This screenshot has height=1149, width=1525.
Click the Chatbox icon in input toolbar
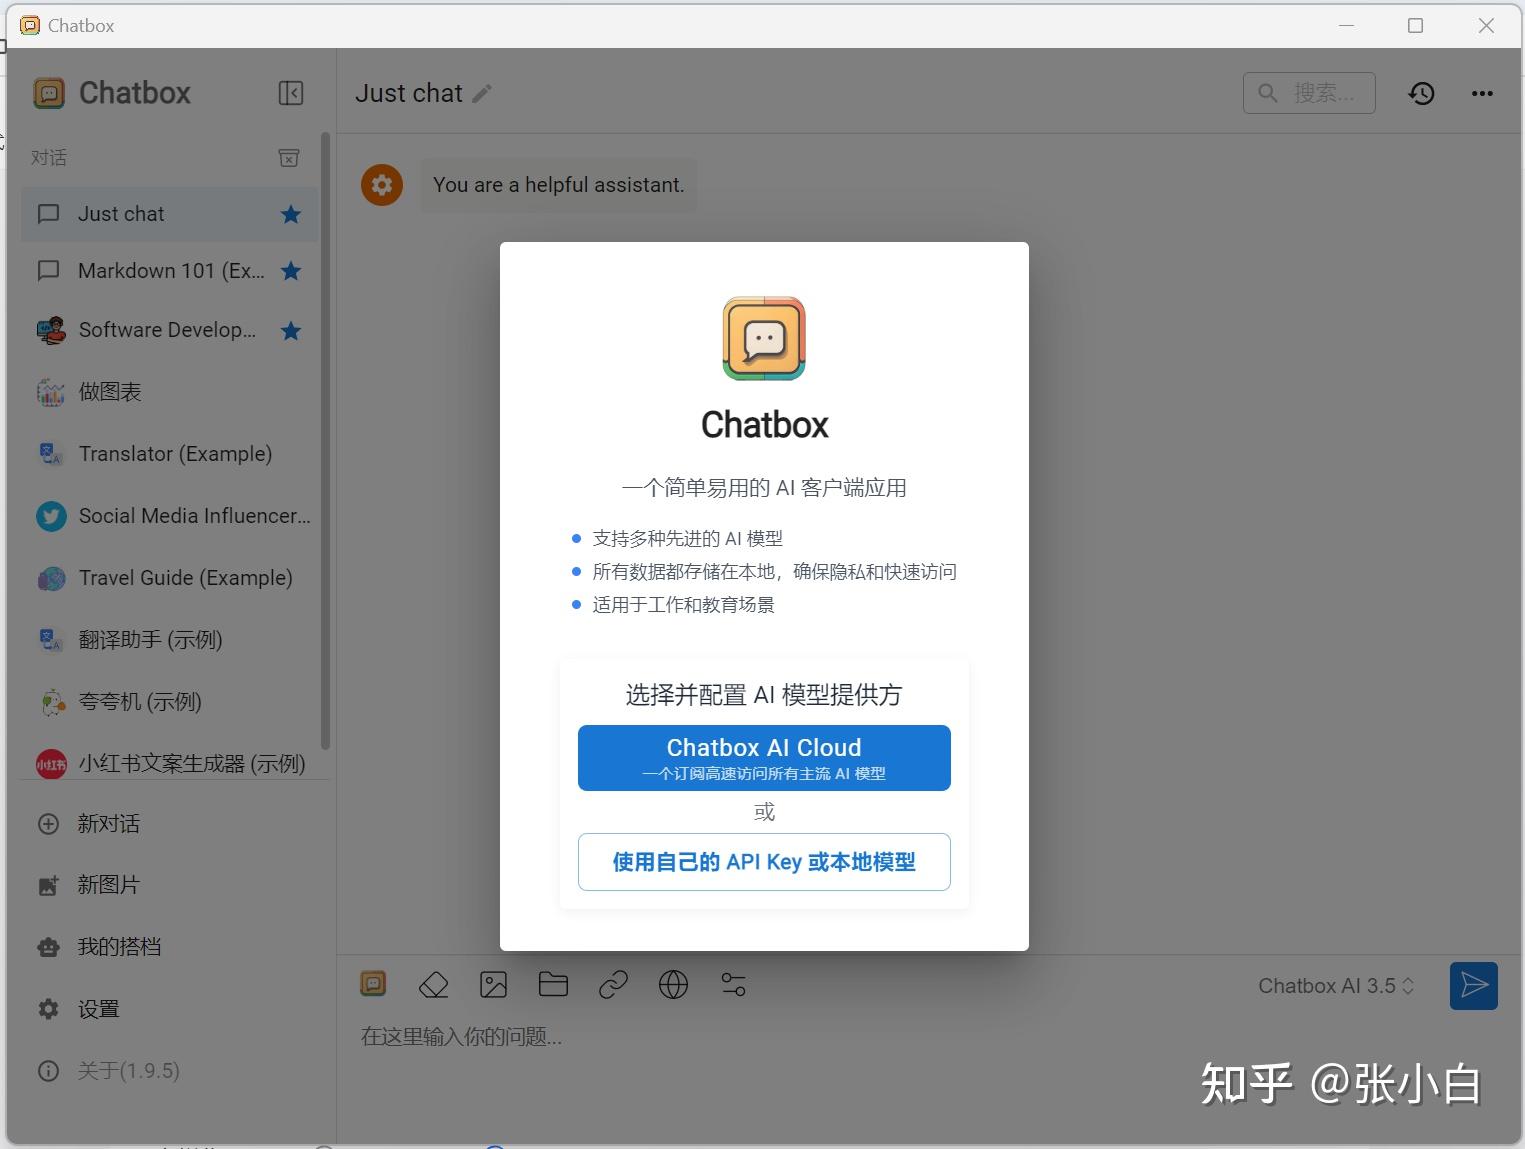pos(373,984)
